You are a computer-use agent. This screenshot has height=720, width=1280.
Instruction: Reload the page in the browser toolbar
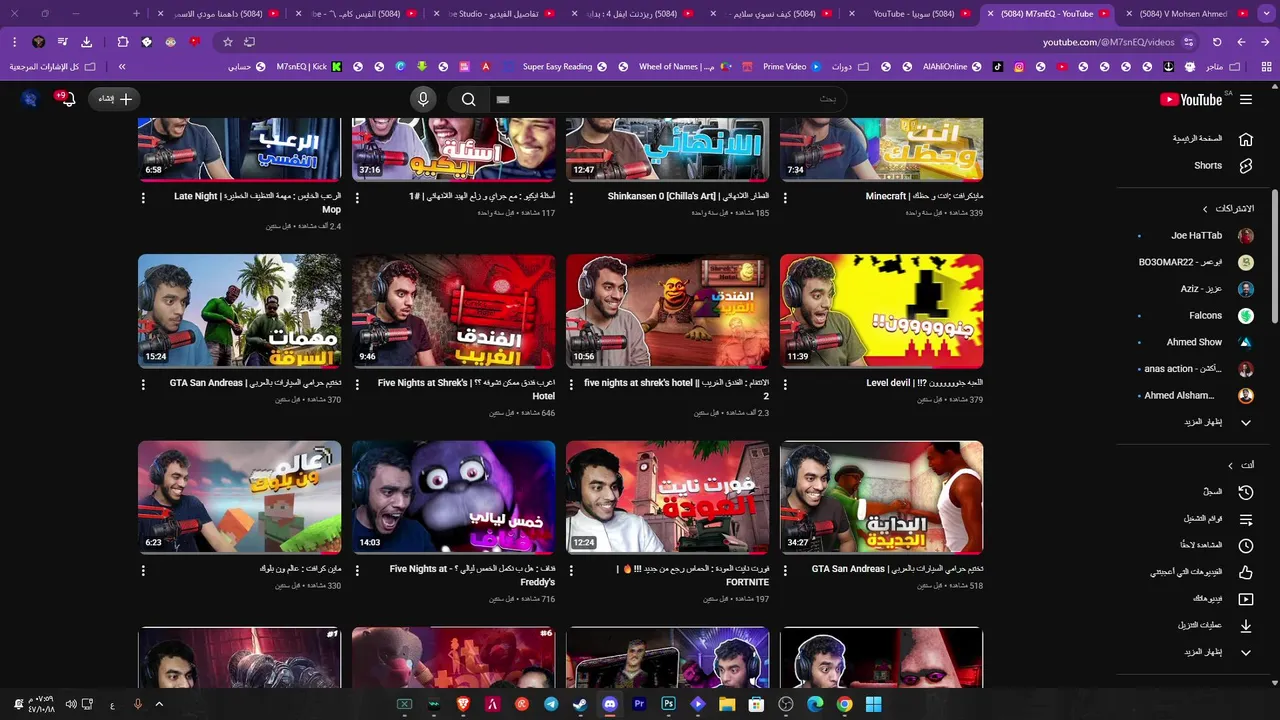(1217, 42)
